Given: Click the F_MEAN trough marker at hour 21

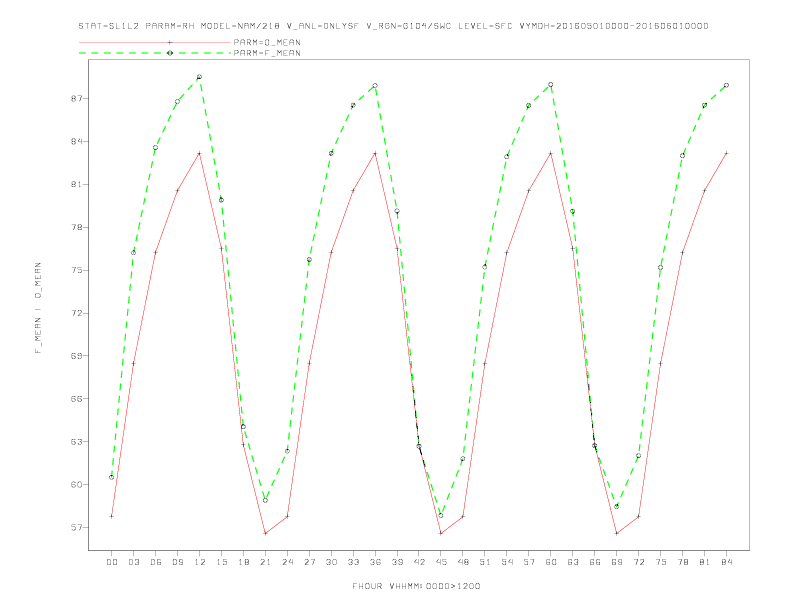Looking at the screenshot, I should point(265,500).
